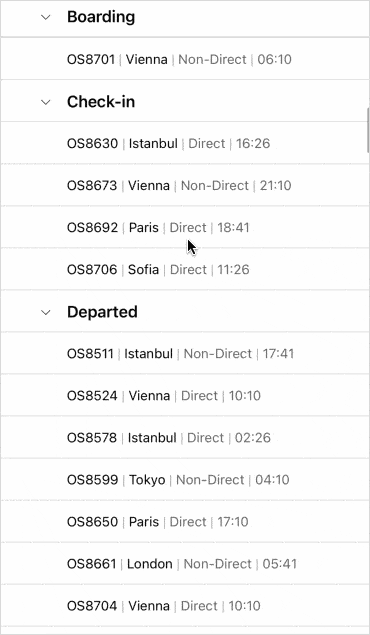The width and height of the screenshot is (370, 635).
Task: Select flight OS8599 to Tokyo
Action: [185, 480]
